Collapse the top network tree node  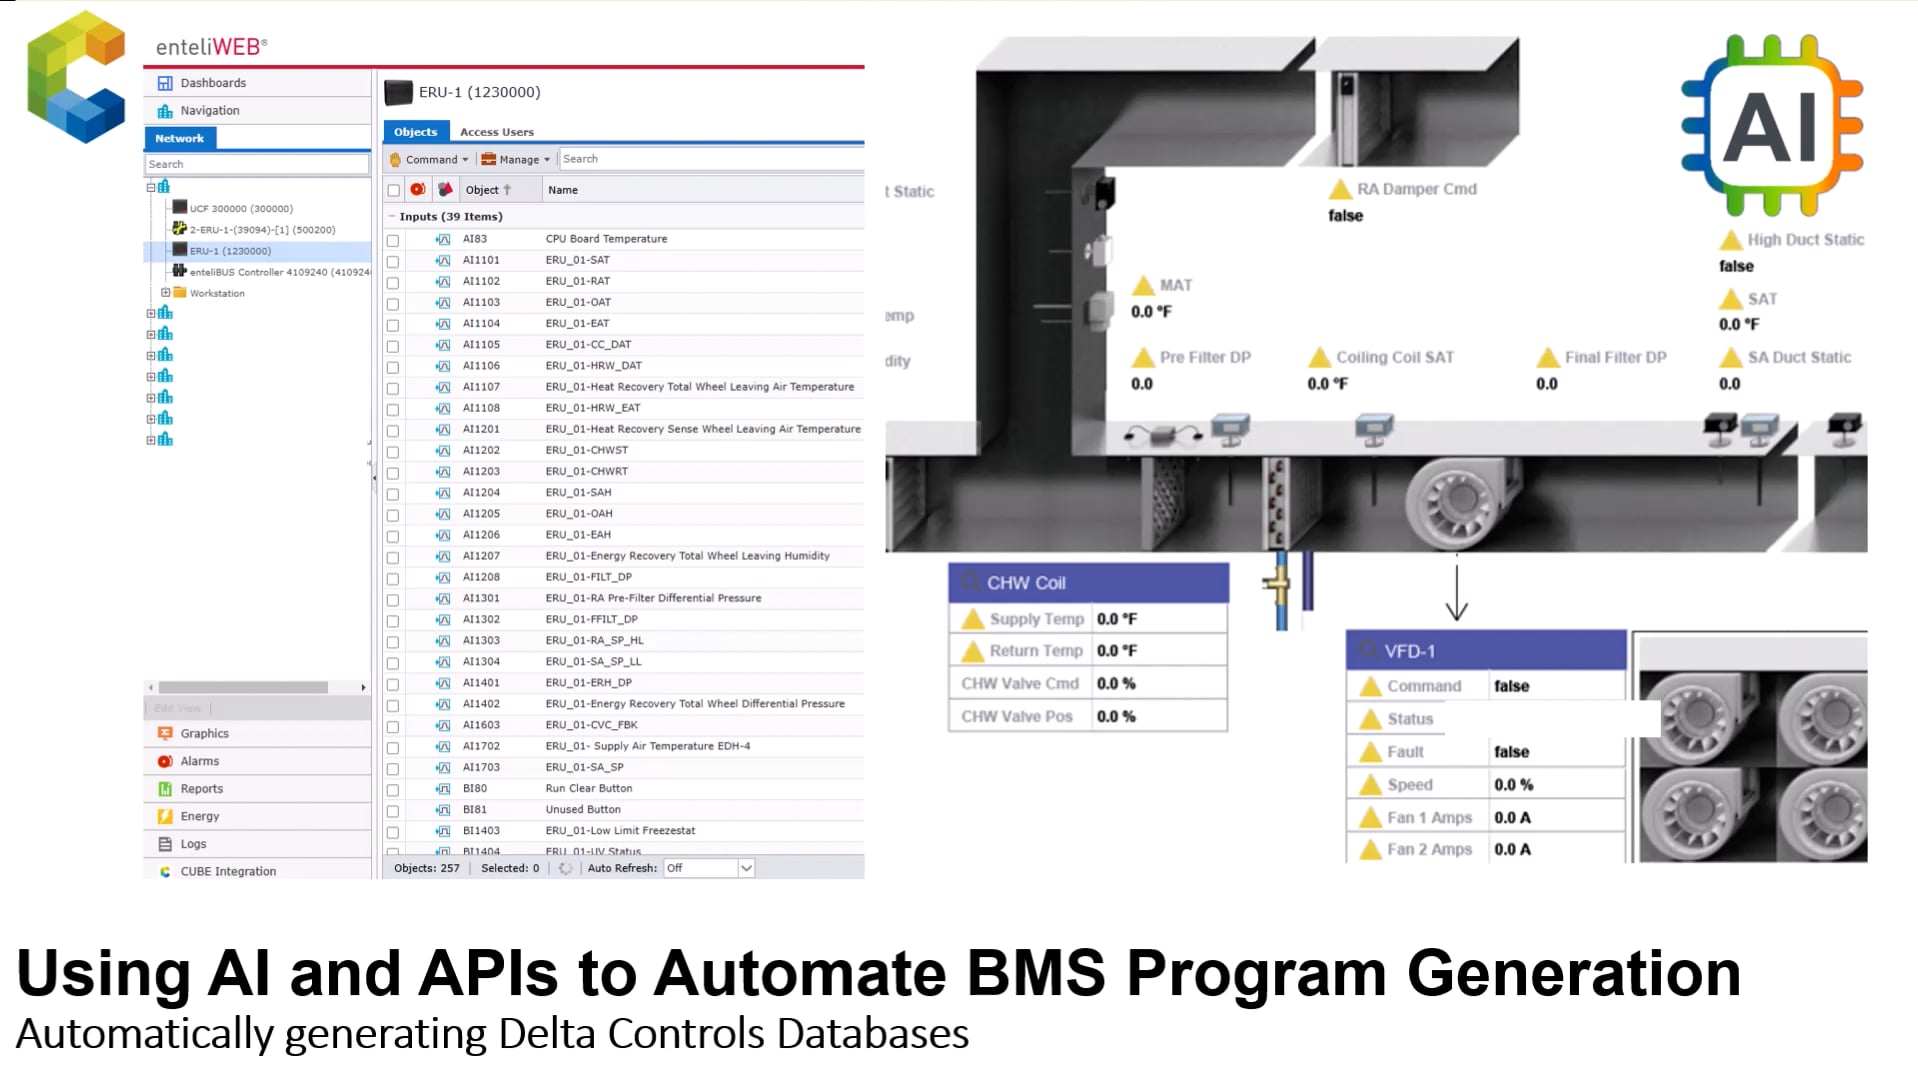click(x=152, y=187)
